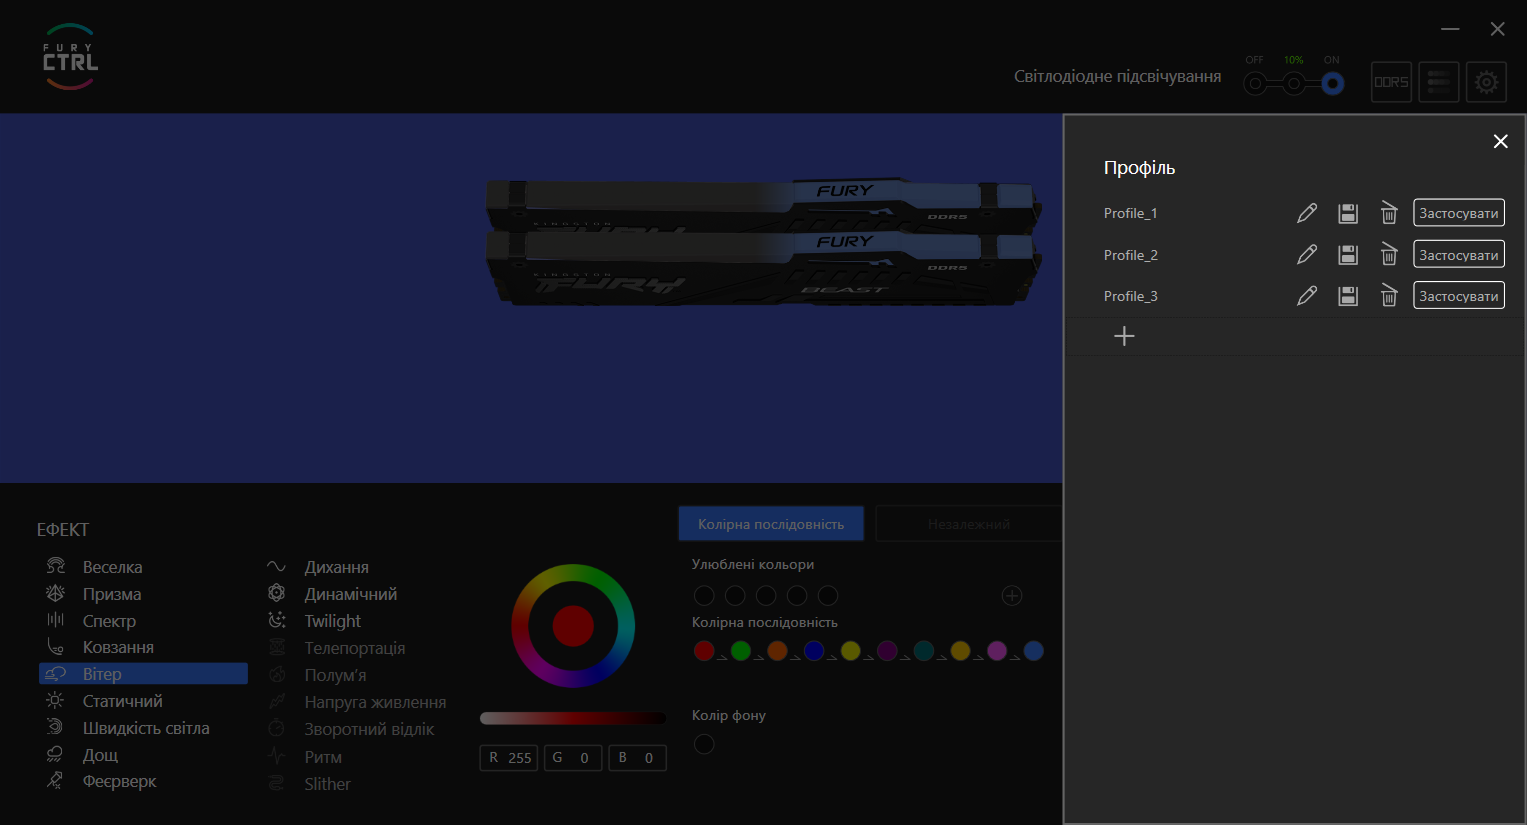Click the Profile_1 name text

coord(1131,213)
